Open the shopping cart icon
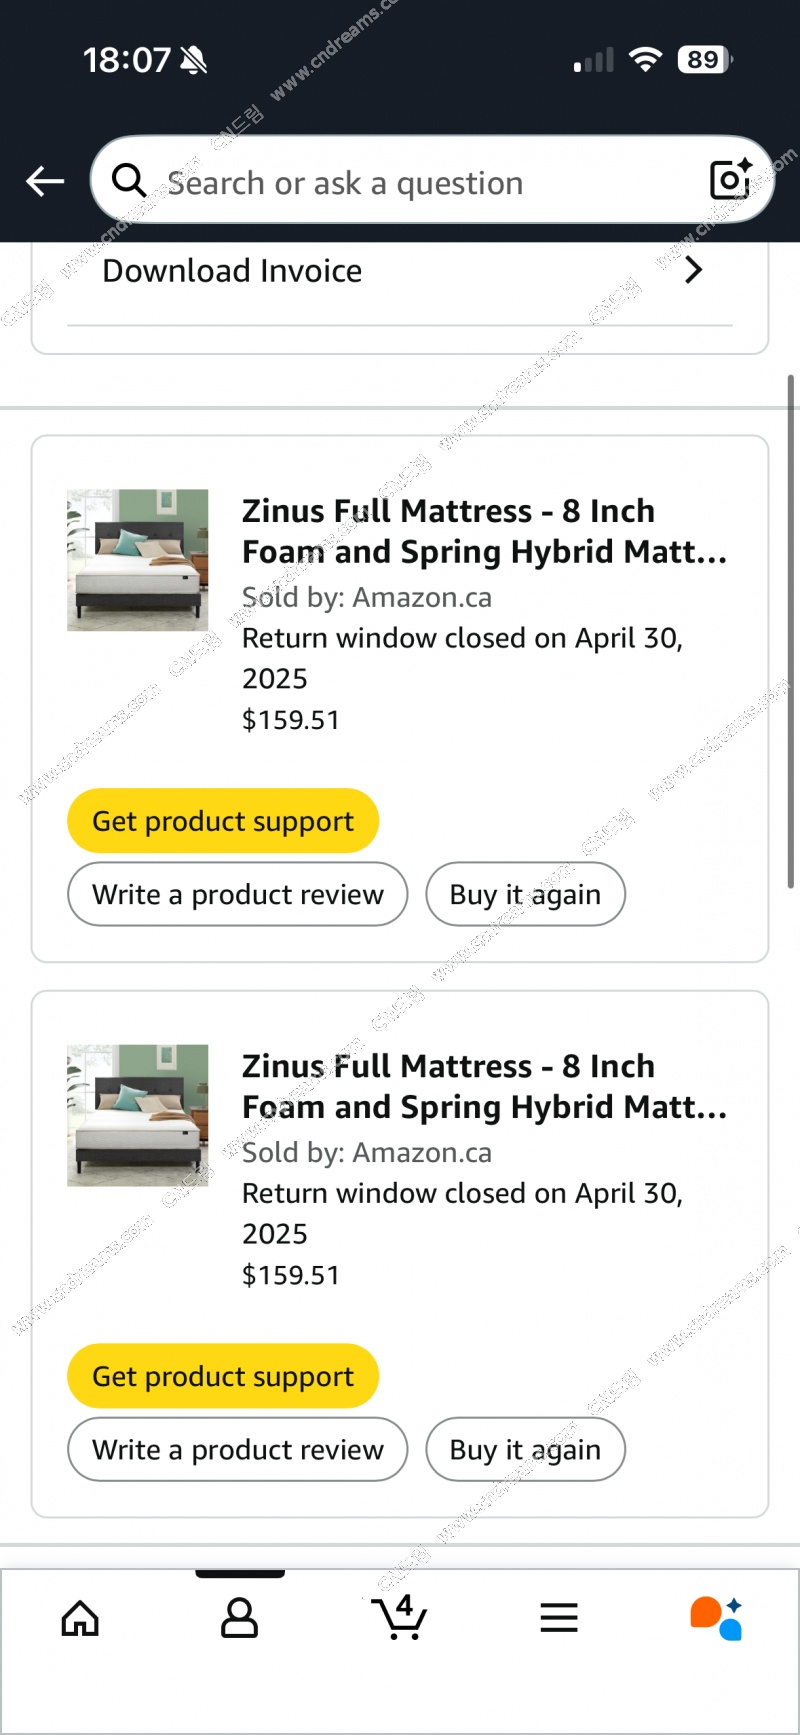 (399, 1616)
